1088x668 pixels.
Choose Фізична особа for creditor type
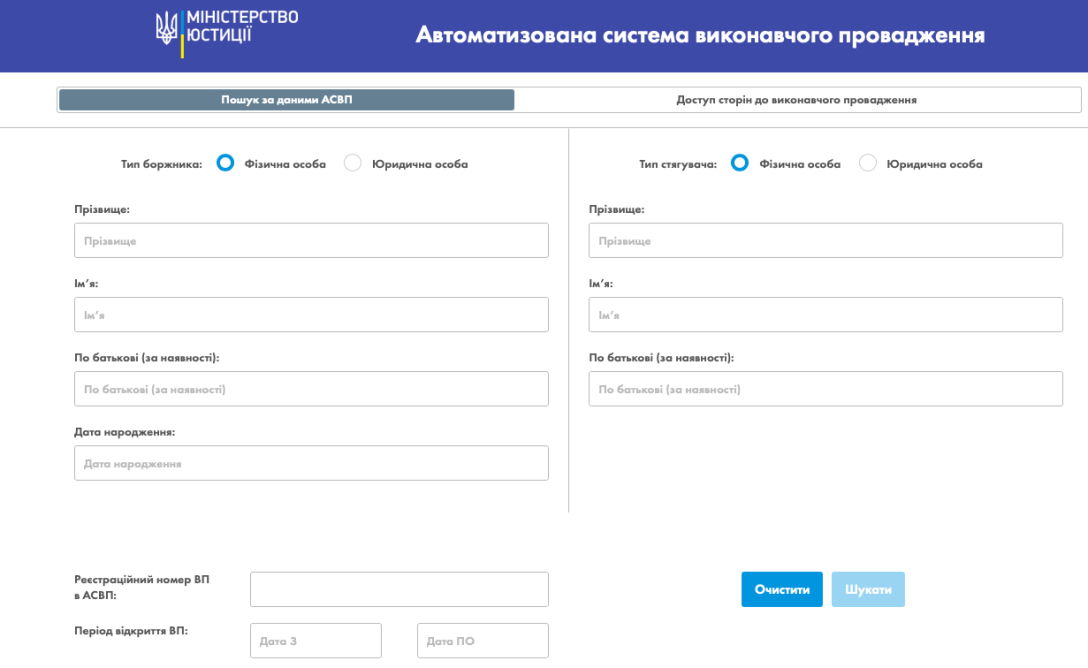pos(740,163)
